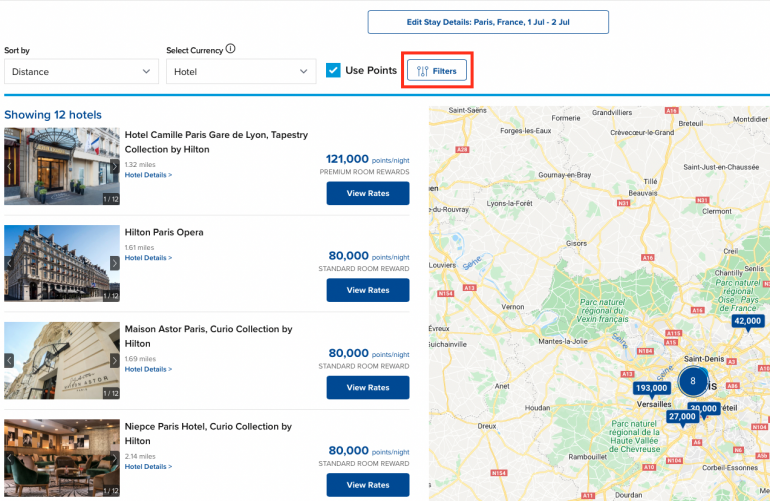The width and height of the screenshot is (770, 501).
Task: Click the info icon beside Select Currency
Action: tap(231, 49)
